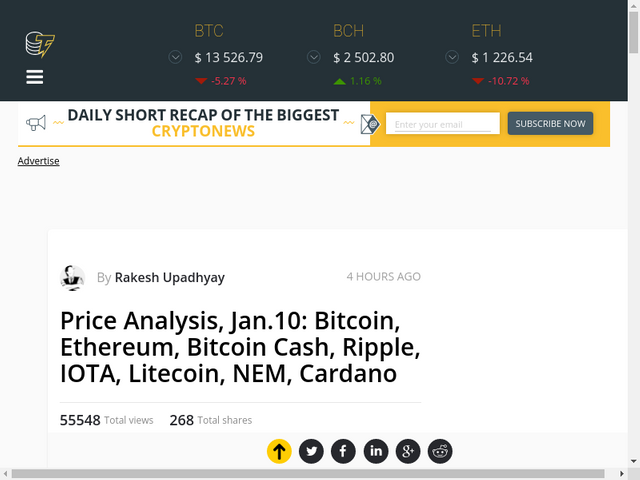Image resolution: width=640 pixels, height=480 pixels.
Task: Share the article on LinkedIn
Action: (x=375, y=452)
